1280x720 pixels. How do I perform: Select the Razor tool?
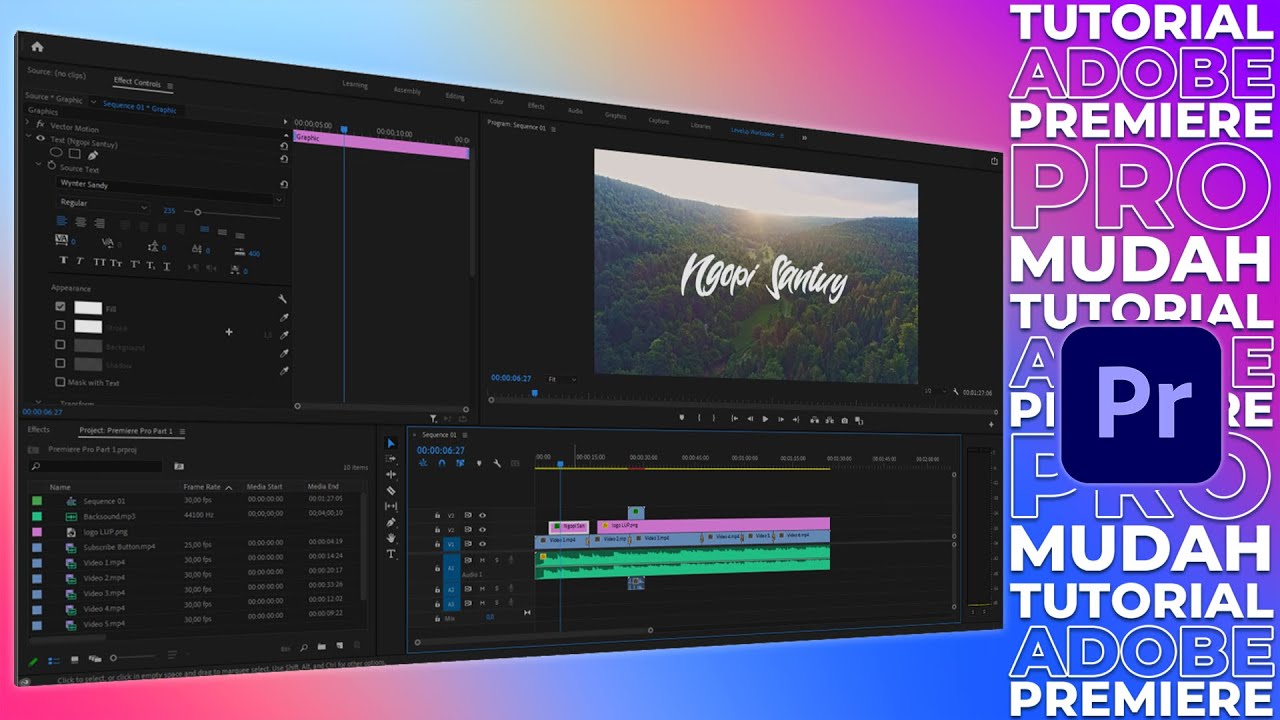click(391, 491)
